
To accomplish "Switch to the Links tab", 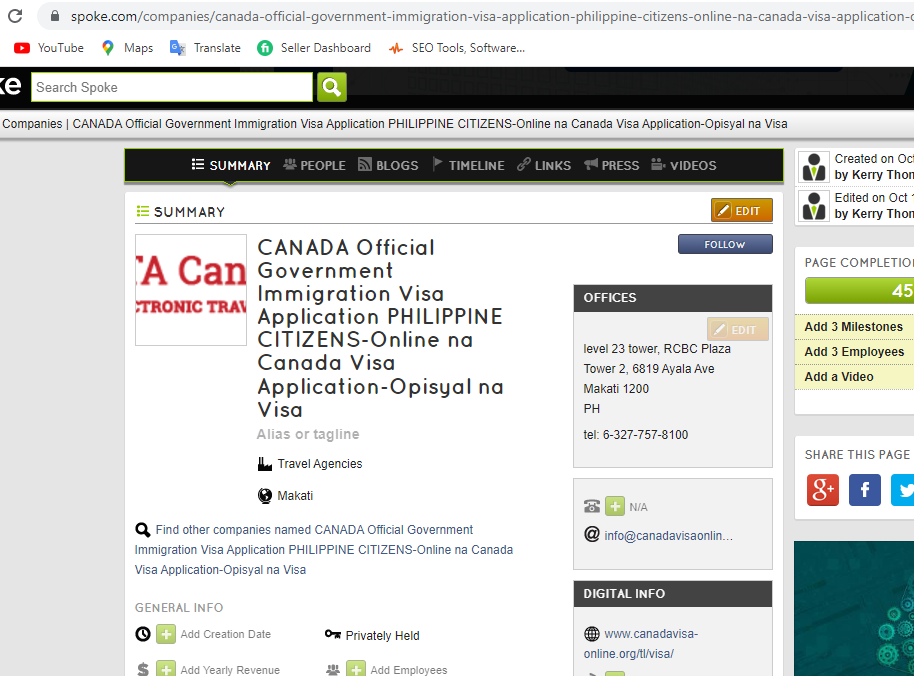I will [x=544, y=166].
